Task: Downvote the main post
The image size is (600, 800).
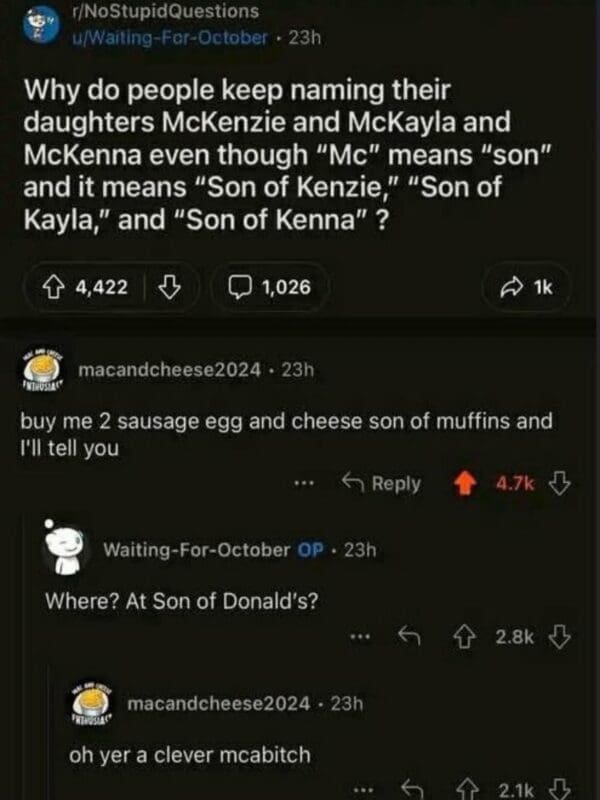Action: (170, 287)
